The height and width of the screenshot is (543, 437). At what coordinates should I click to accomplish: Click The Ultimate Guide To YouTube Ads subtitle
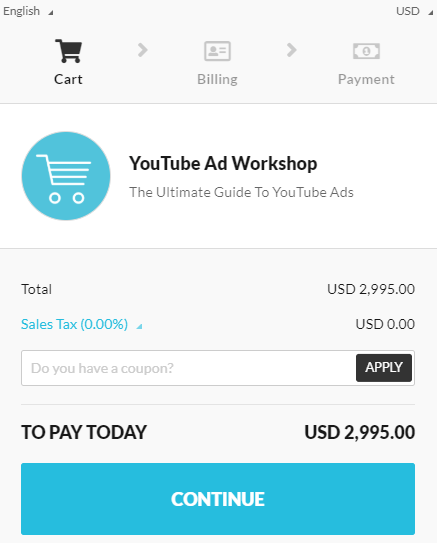tap(241, 192)
